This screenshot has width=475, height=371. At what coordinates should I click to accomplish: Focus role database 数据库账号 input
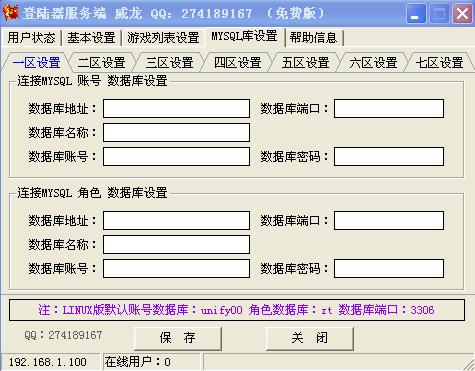point(176,268)
